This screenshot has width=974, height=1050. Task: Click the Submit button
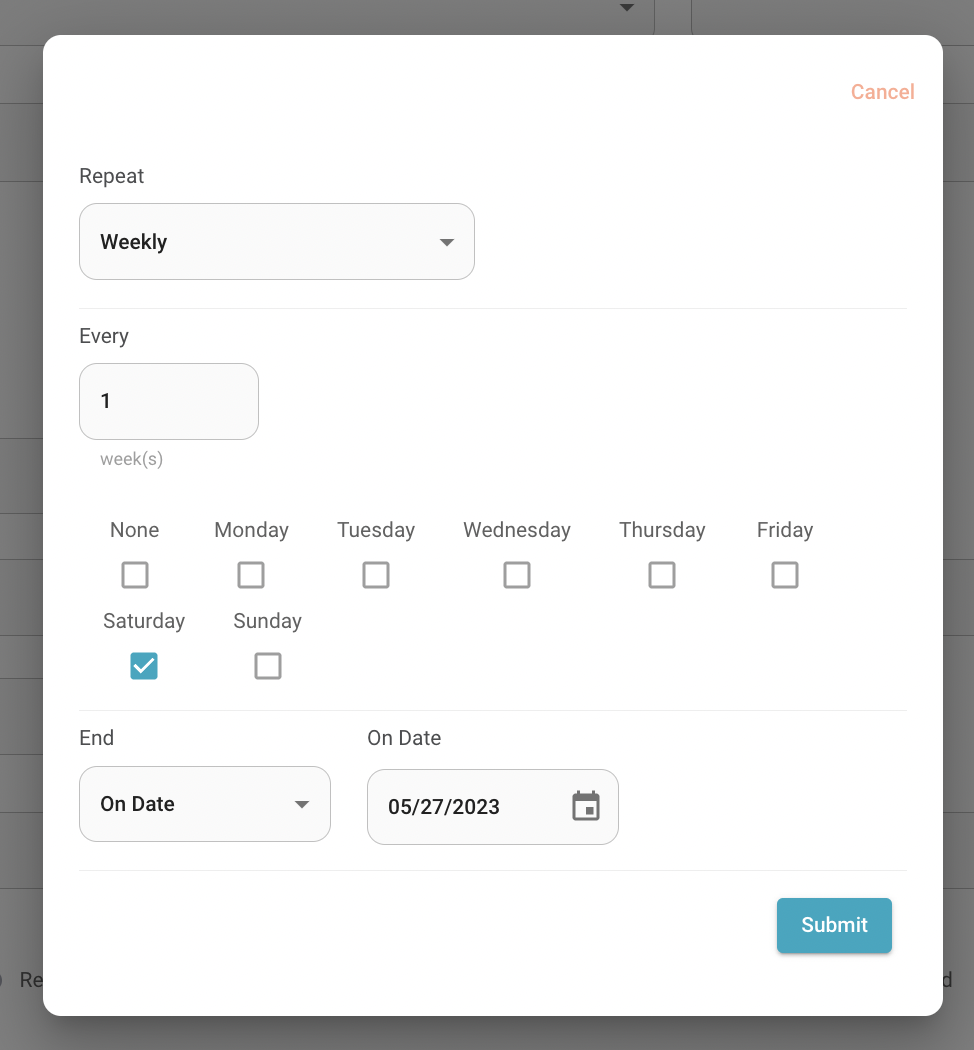point(834,925)
